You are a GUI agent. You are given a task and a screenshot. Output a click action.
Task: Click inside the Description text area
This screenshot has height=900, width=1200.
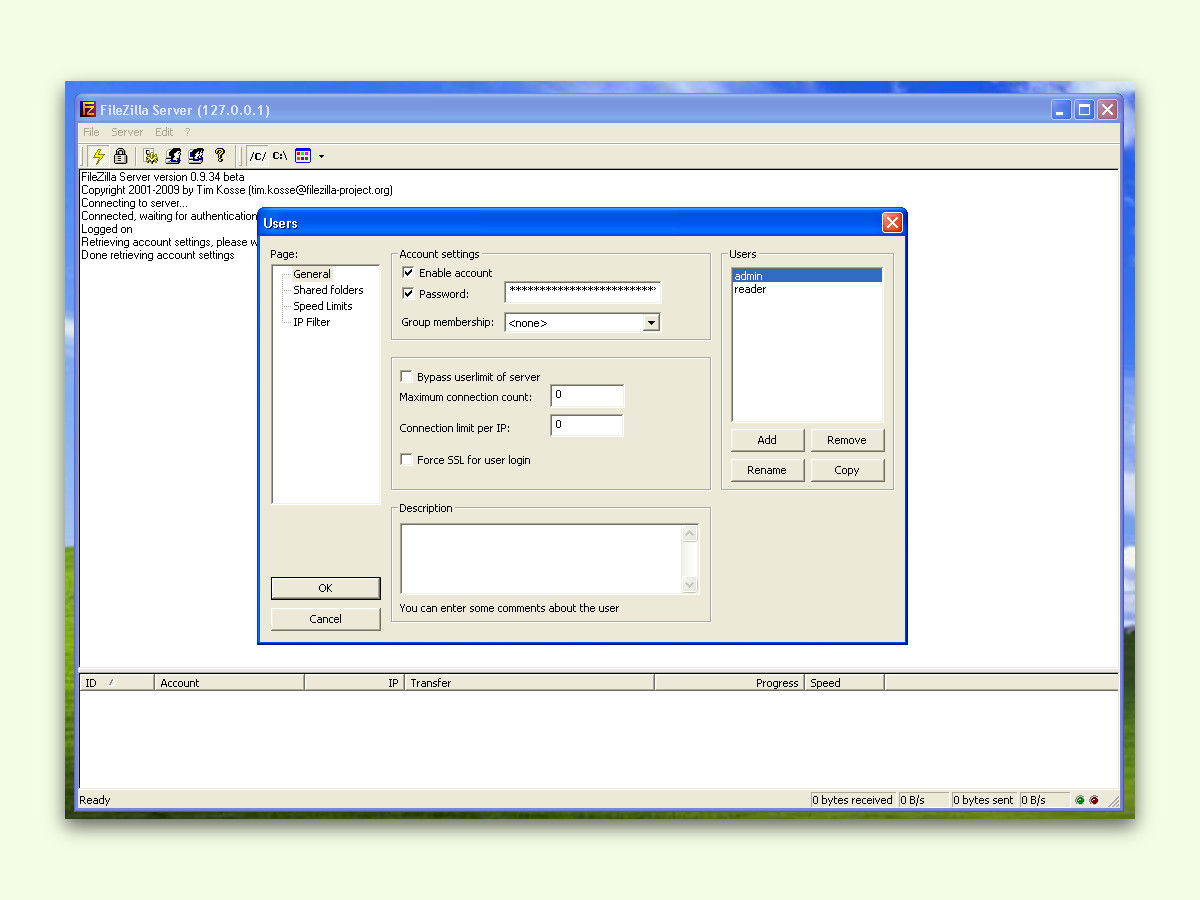(x=541, y=559)
